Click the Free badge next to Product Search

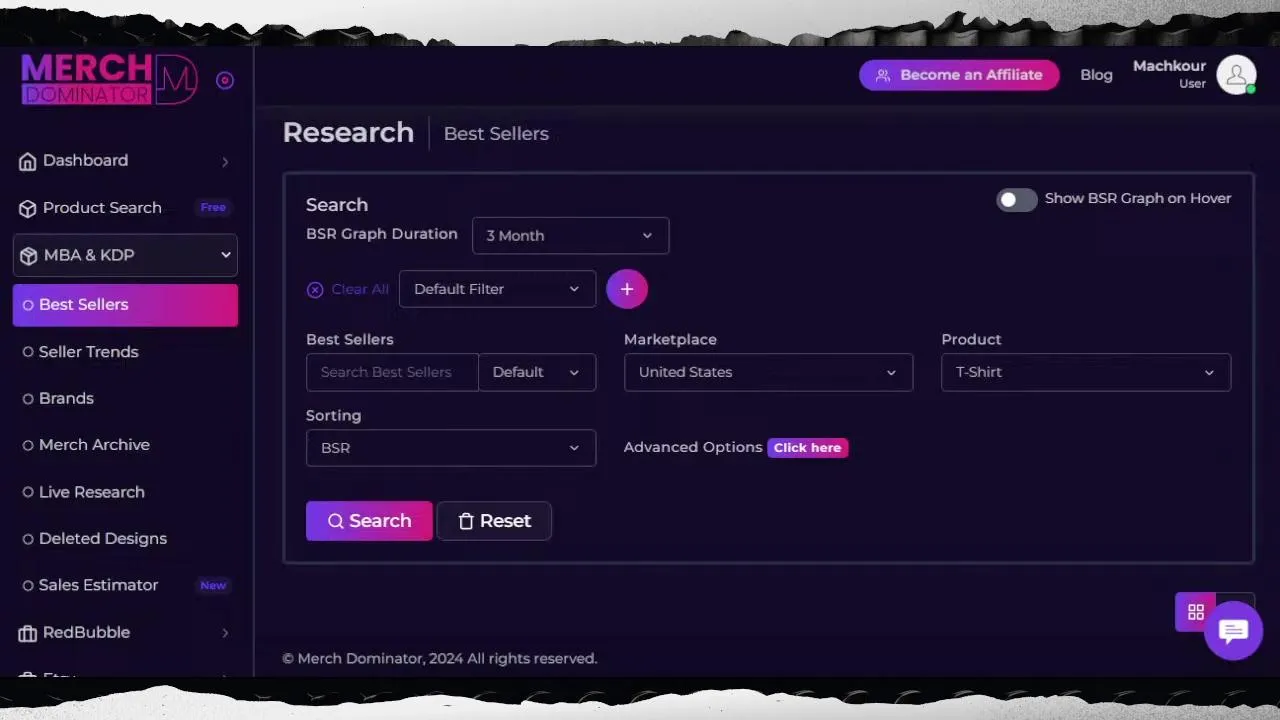pos(213,208)
